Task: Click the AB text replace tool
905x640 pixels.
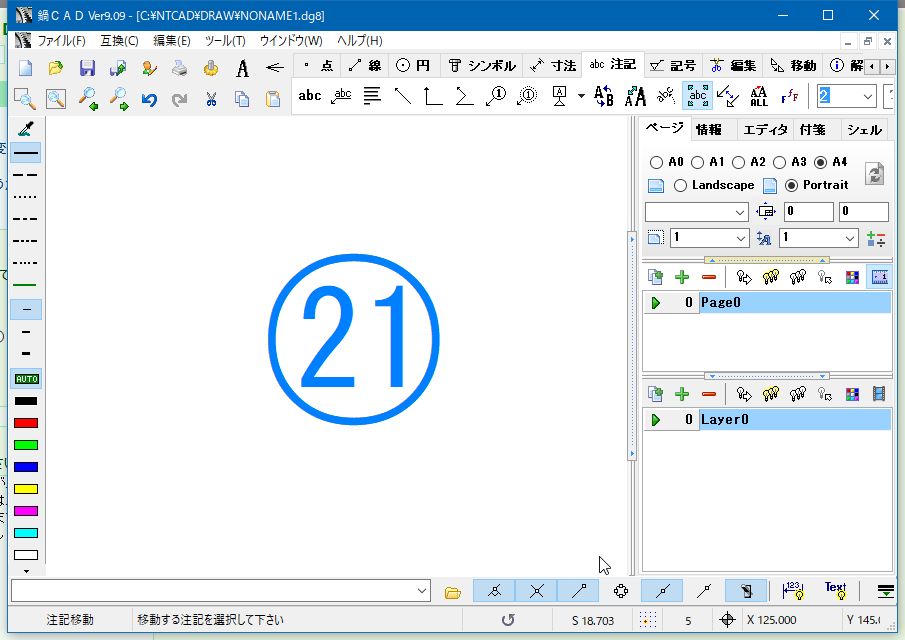Action: point(604,96)
